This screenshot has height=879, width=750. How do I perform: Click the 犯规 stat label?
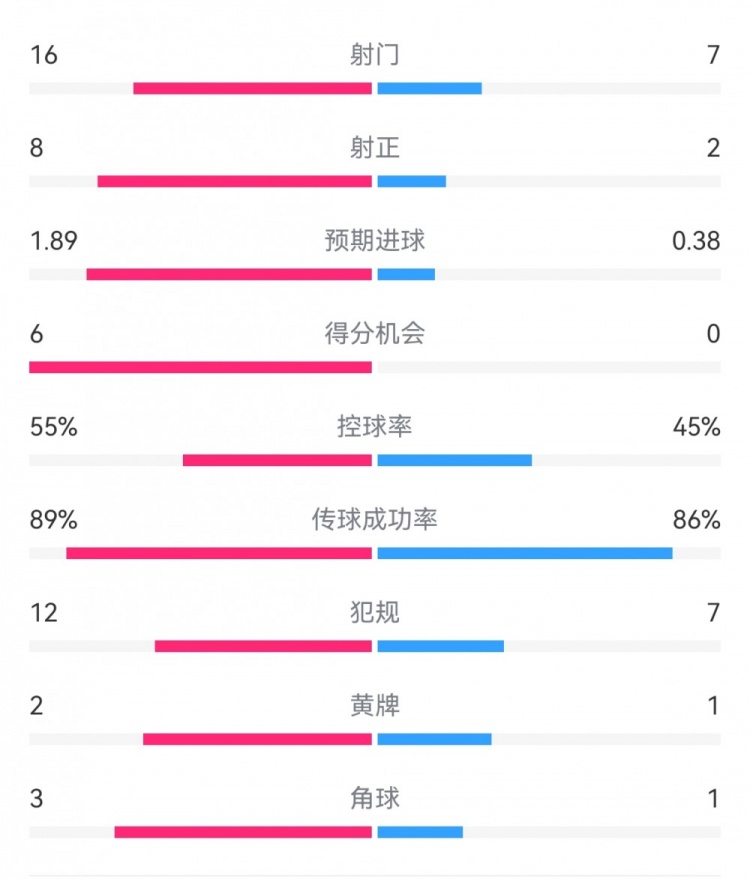pyautogui.click(x=375, y=613)
